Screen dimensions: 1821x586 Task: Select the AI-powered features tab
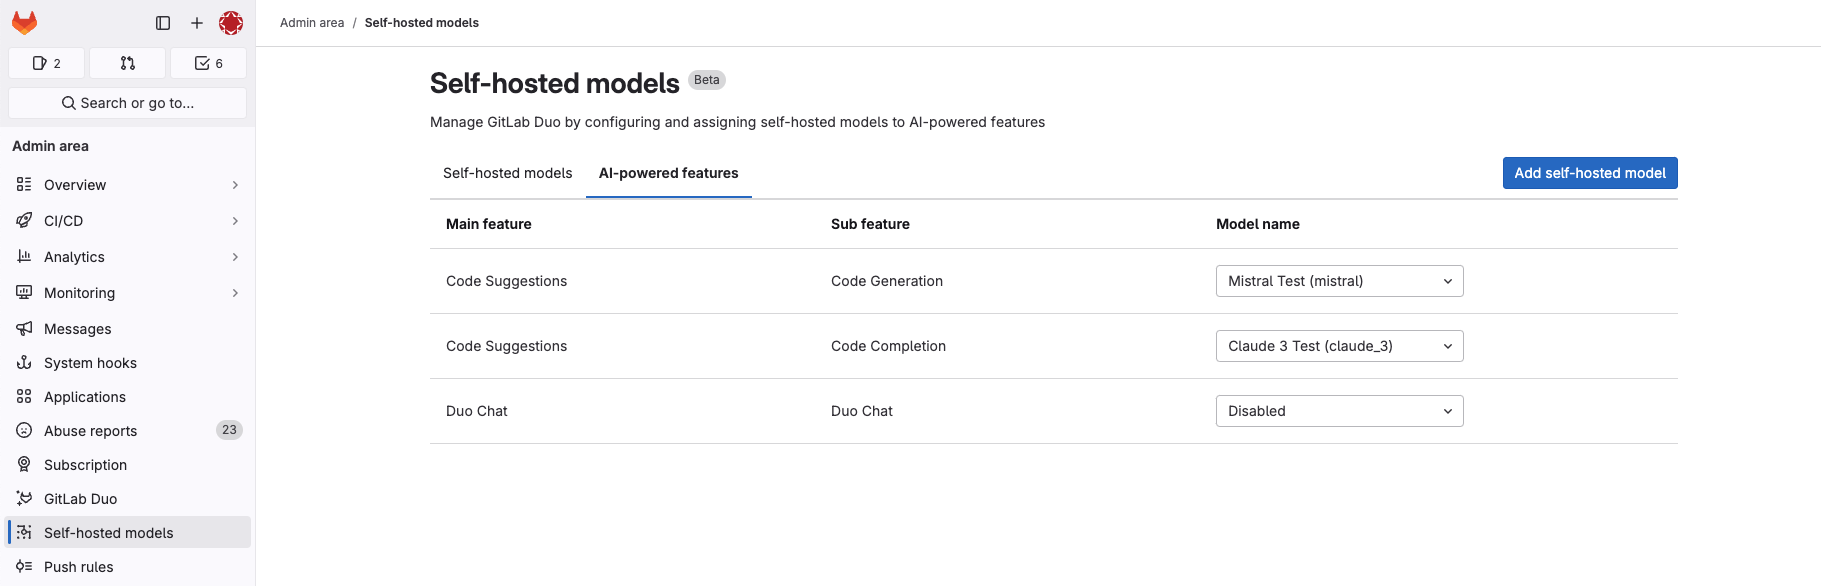click(x=667, y=172)
